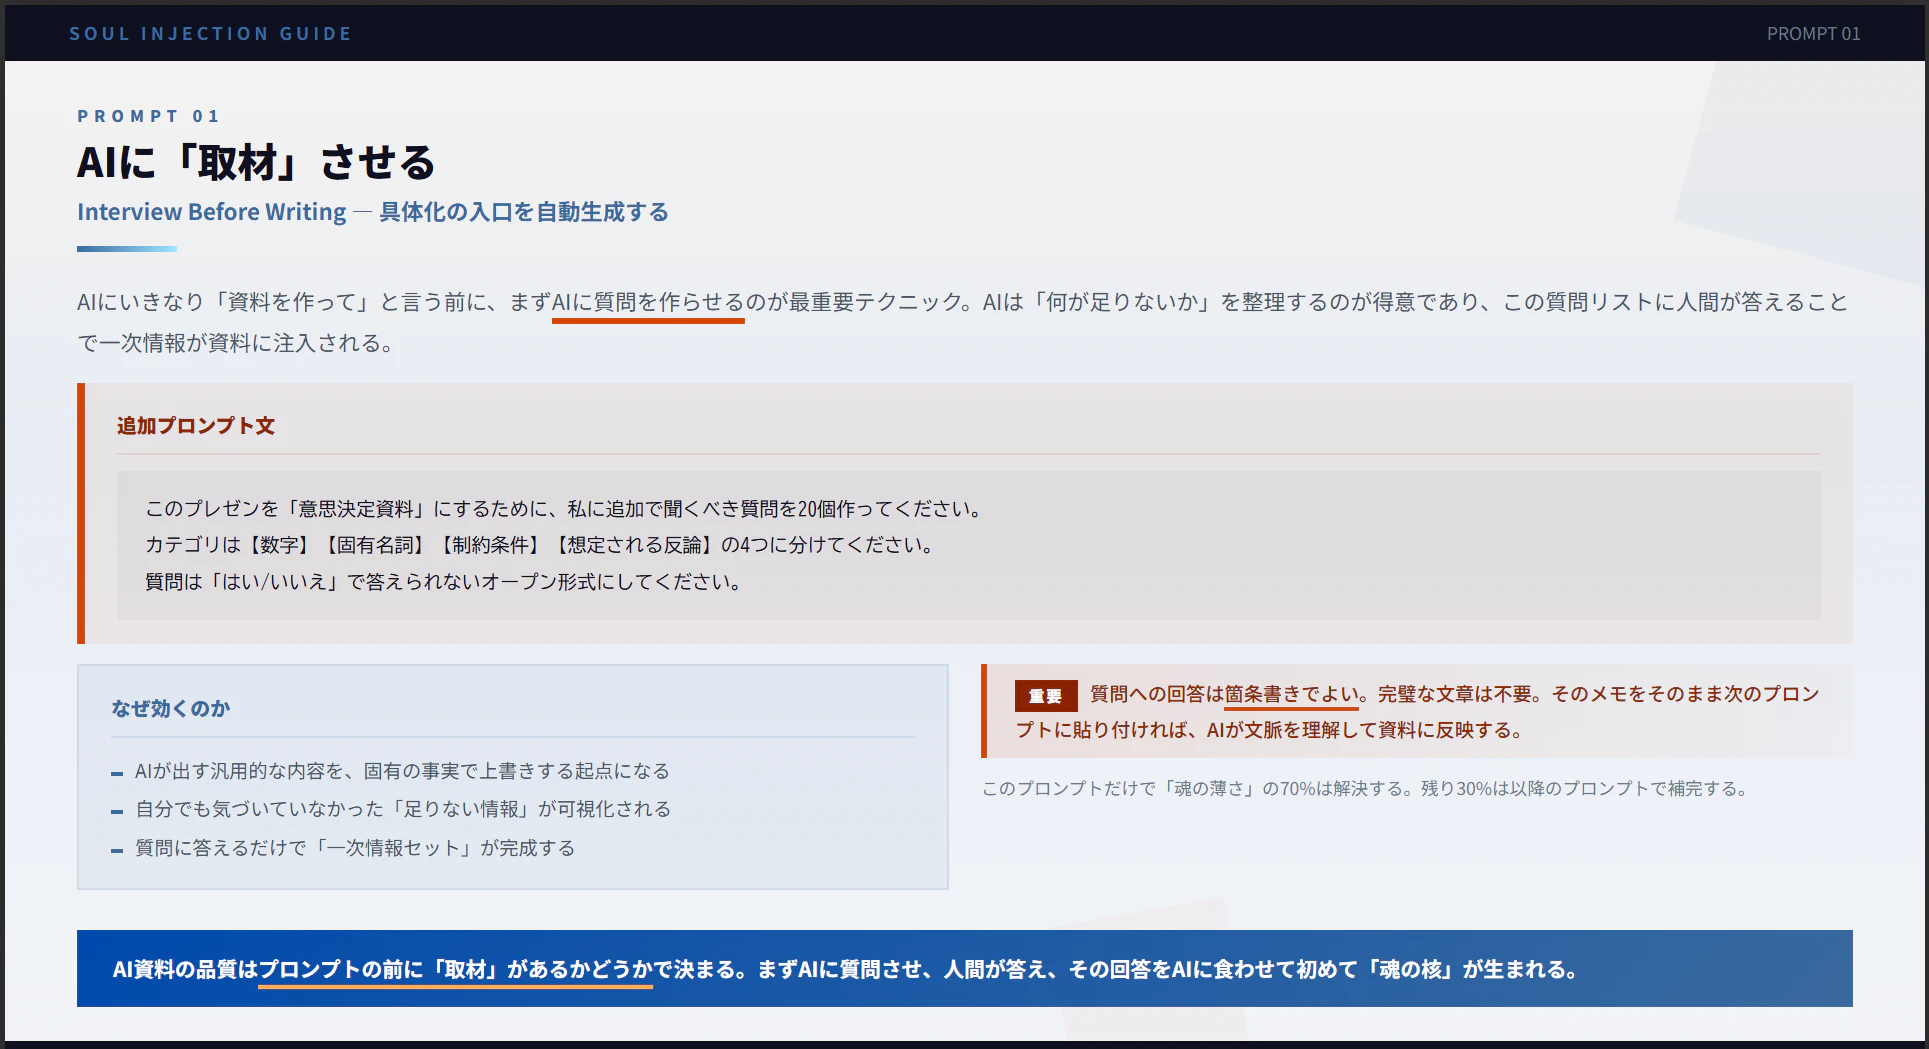This screenshot has height=1049, width=1929.
Task: Click underlined プロンプトの前に「取材」がある in banner
Action: [x=455, y=969]
